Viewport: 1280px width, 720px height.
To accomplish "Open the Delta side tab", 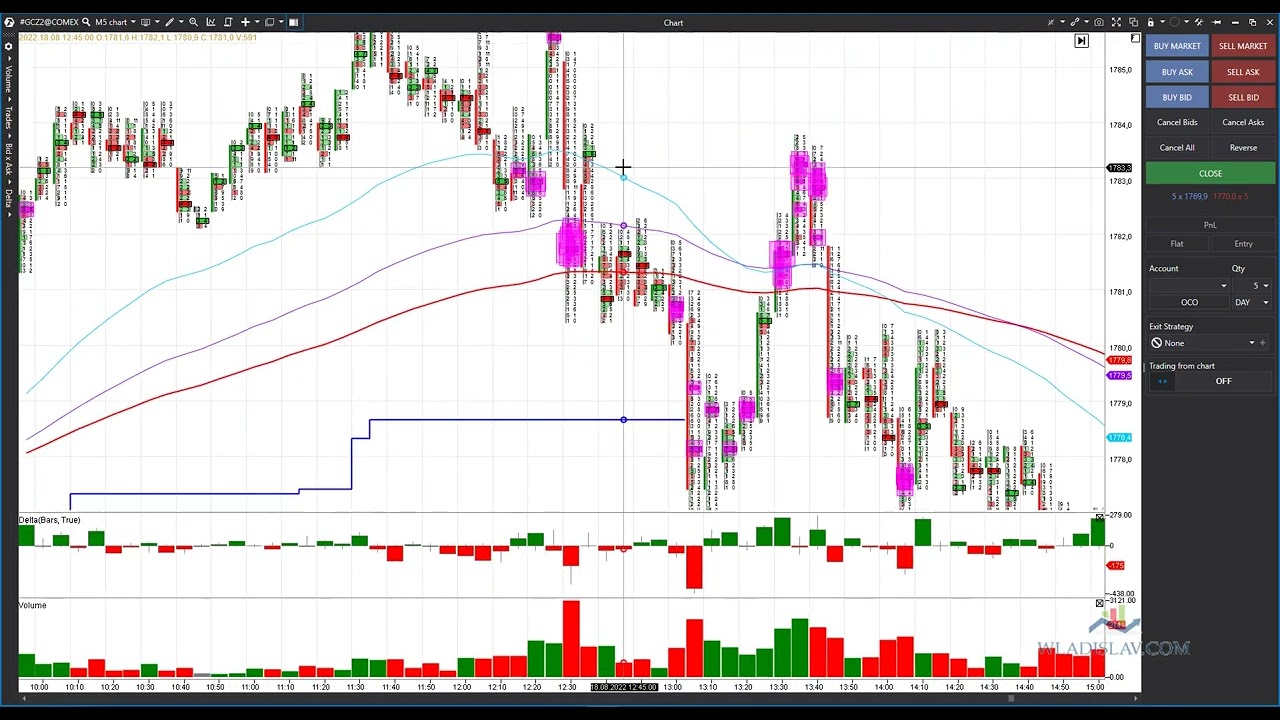I will pos(9,198).
